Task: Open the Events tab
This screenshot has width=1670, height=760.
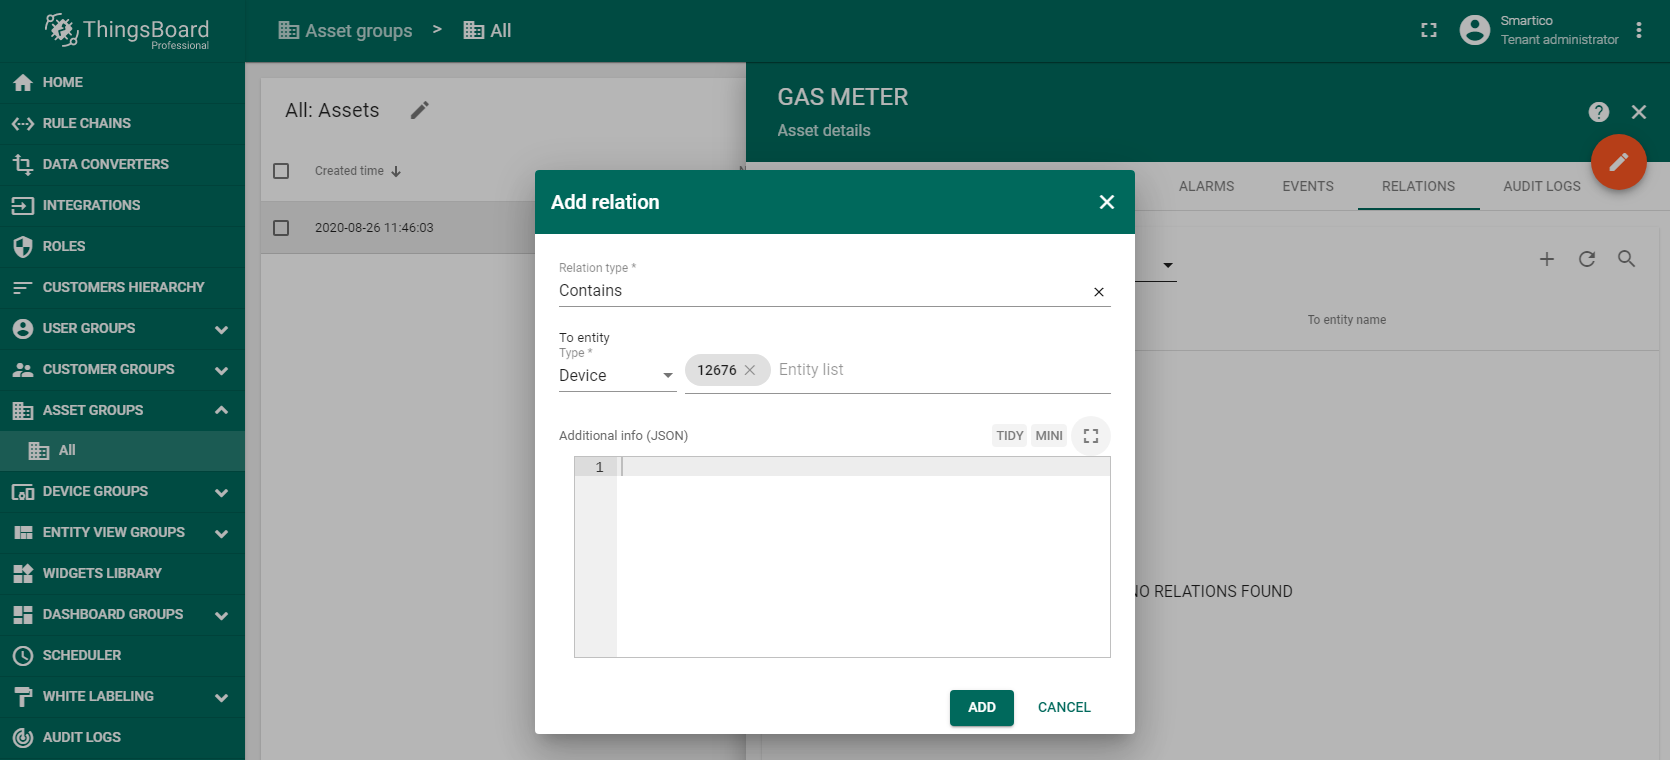Action: pos(1307,186)
